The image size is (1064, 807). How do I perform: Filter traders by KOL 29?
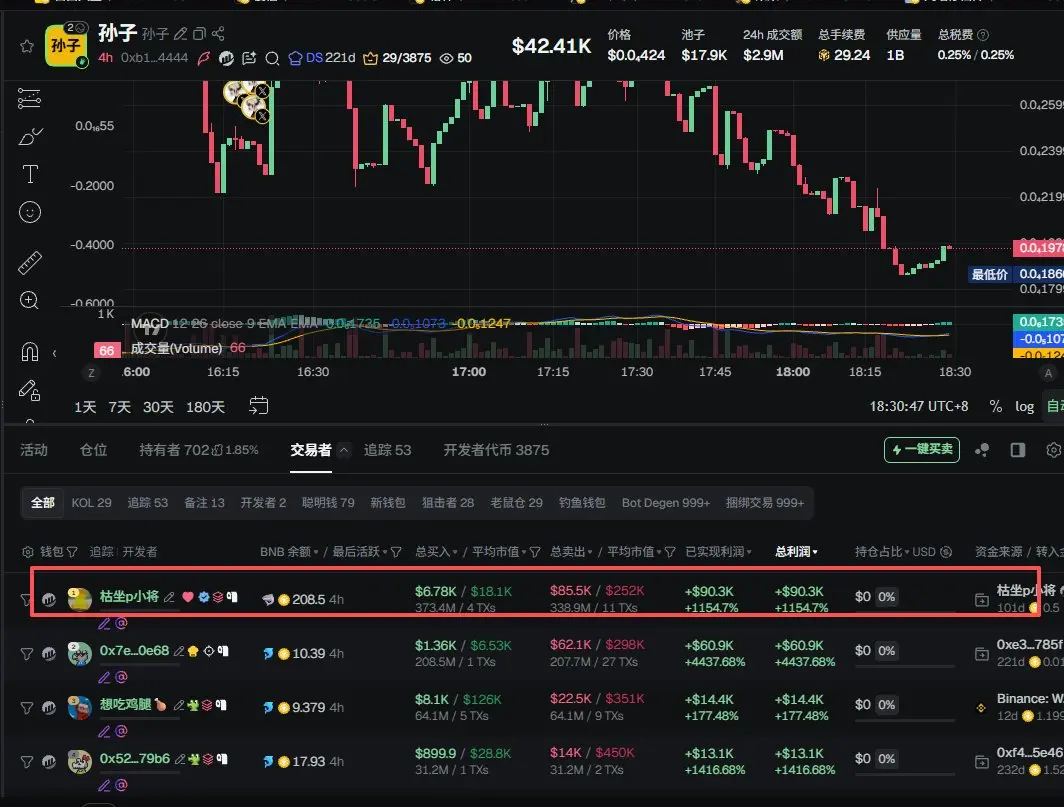coord(92,503)
